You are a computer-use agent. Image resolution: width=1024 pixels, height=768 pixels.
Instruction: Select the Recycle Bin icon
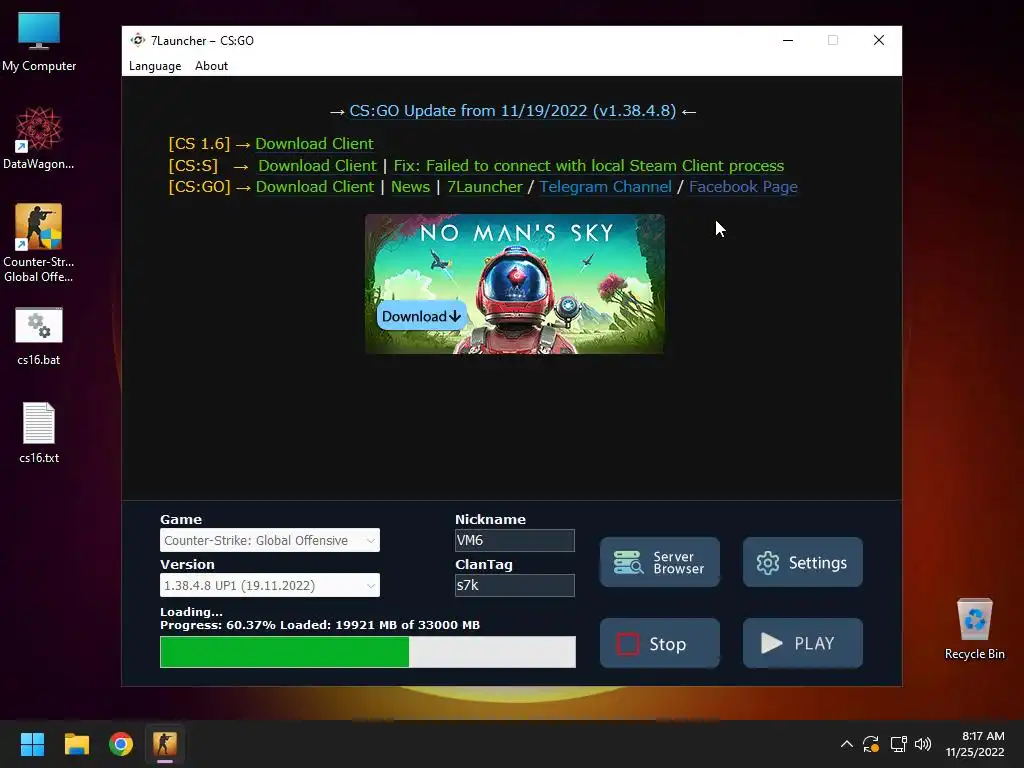[974, 630]
